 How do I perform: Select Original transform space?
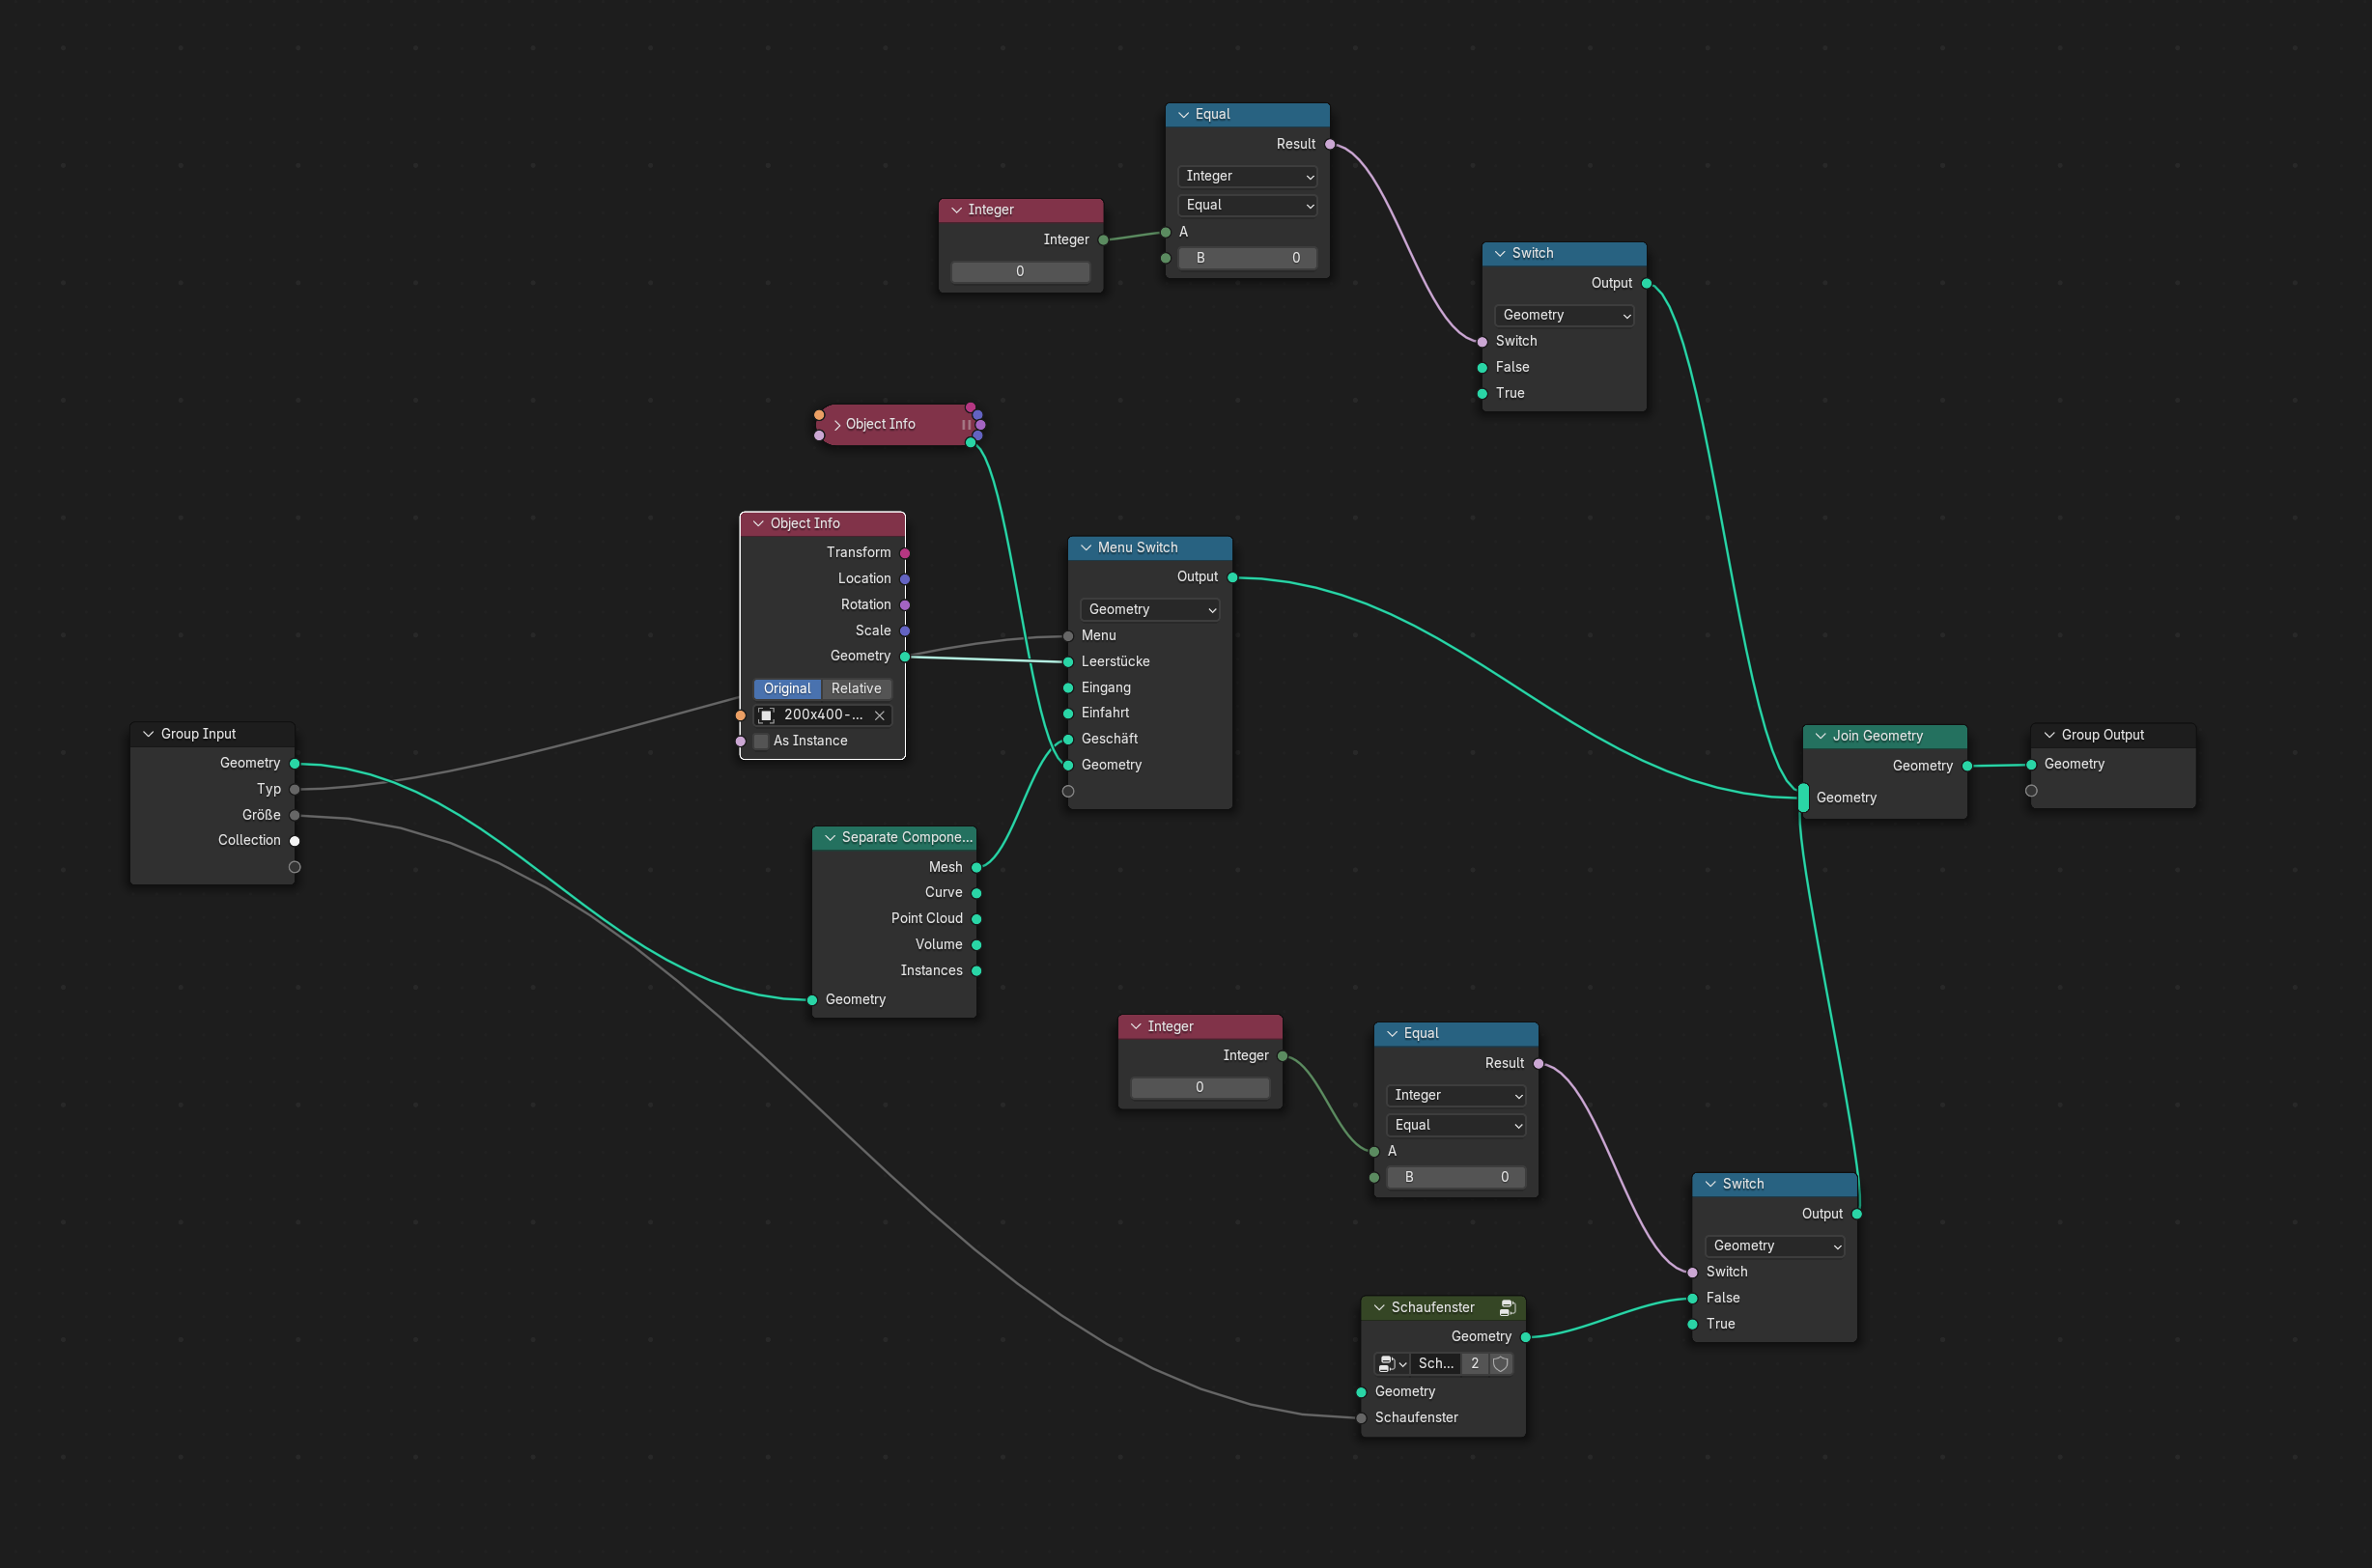(x=787, y=688)
